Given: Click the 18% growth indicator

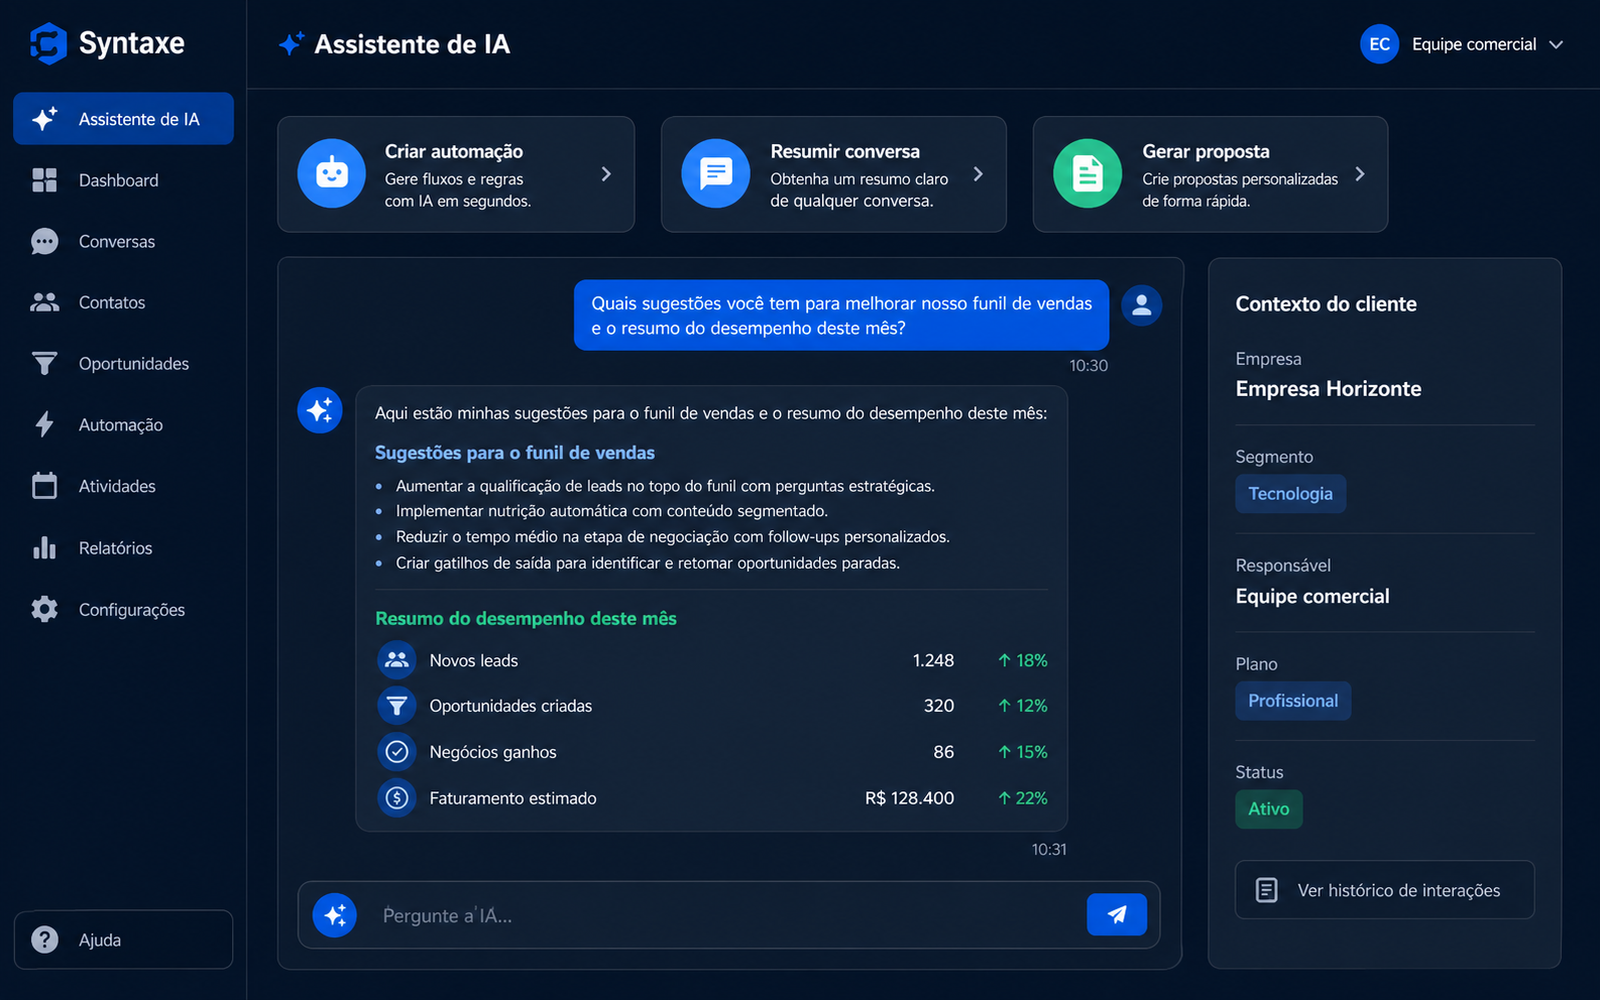Looking at the screenshot, I should click(1022, 660).
